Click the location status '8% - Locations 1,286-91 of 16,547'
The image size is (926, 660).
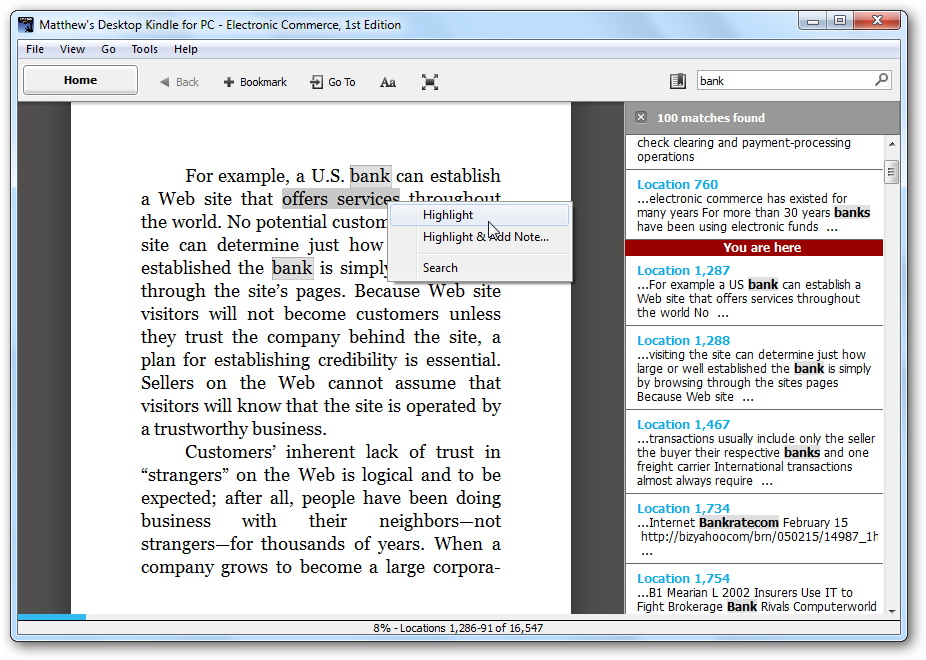click(458, 628)
